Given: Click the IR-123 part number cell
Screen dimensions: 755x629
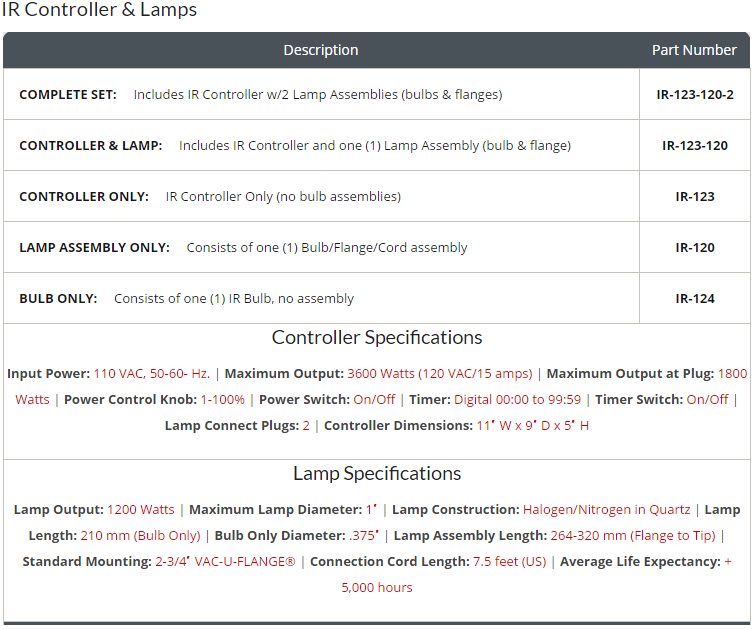Looking at the screenshot, I should 694,197.
